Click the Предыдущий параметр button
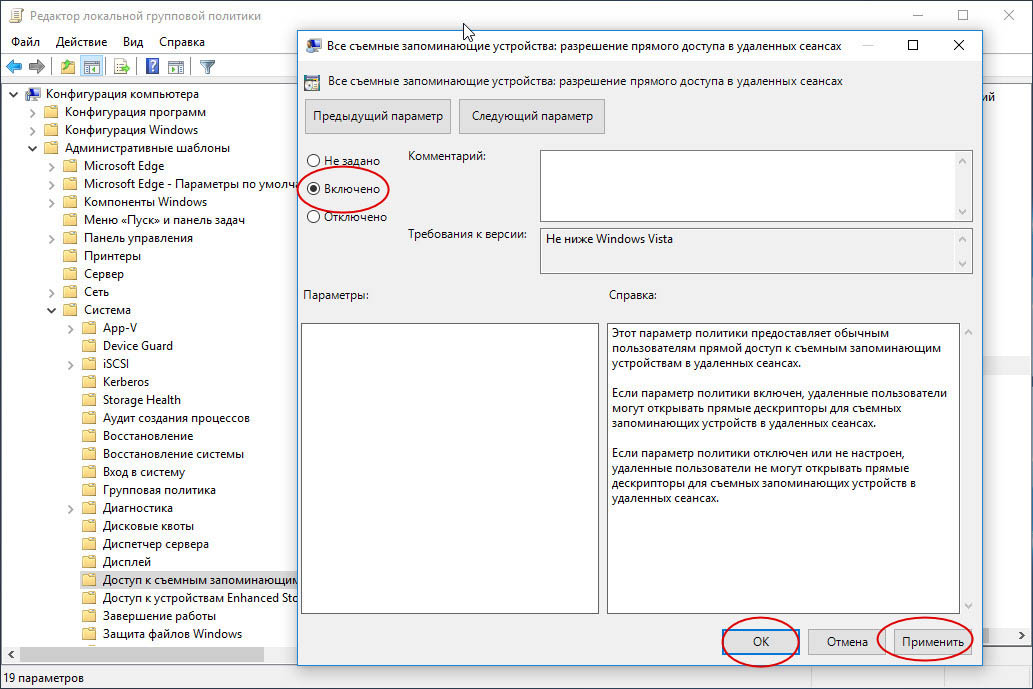Image resolution: width=1033 pixels, height=689 pixels. tap(378, 116)
